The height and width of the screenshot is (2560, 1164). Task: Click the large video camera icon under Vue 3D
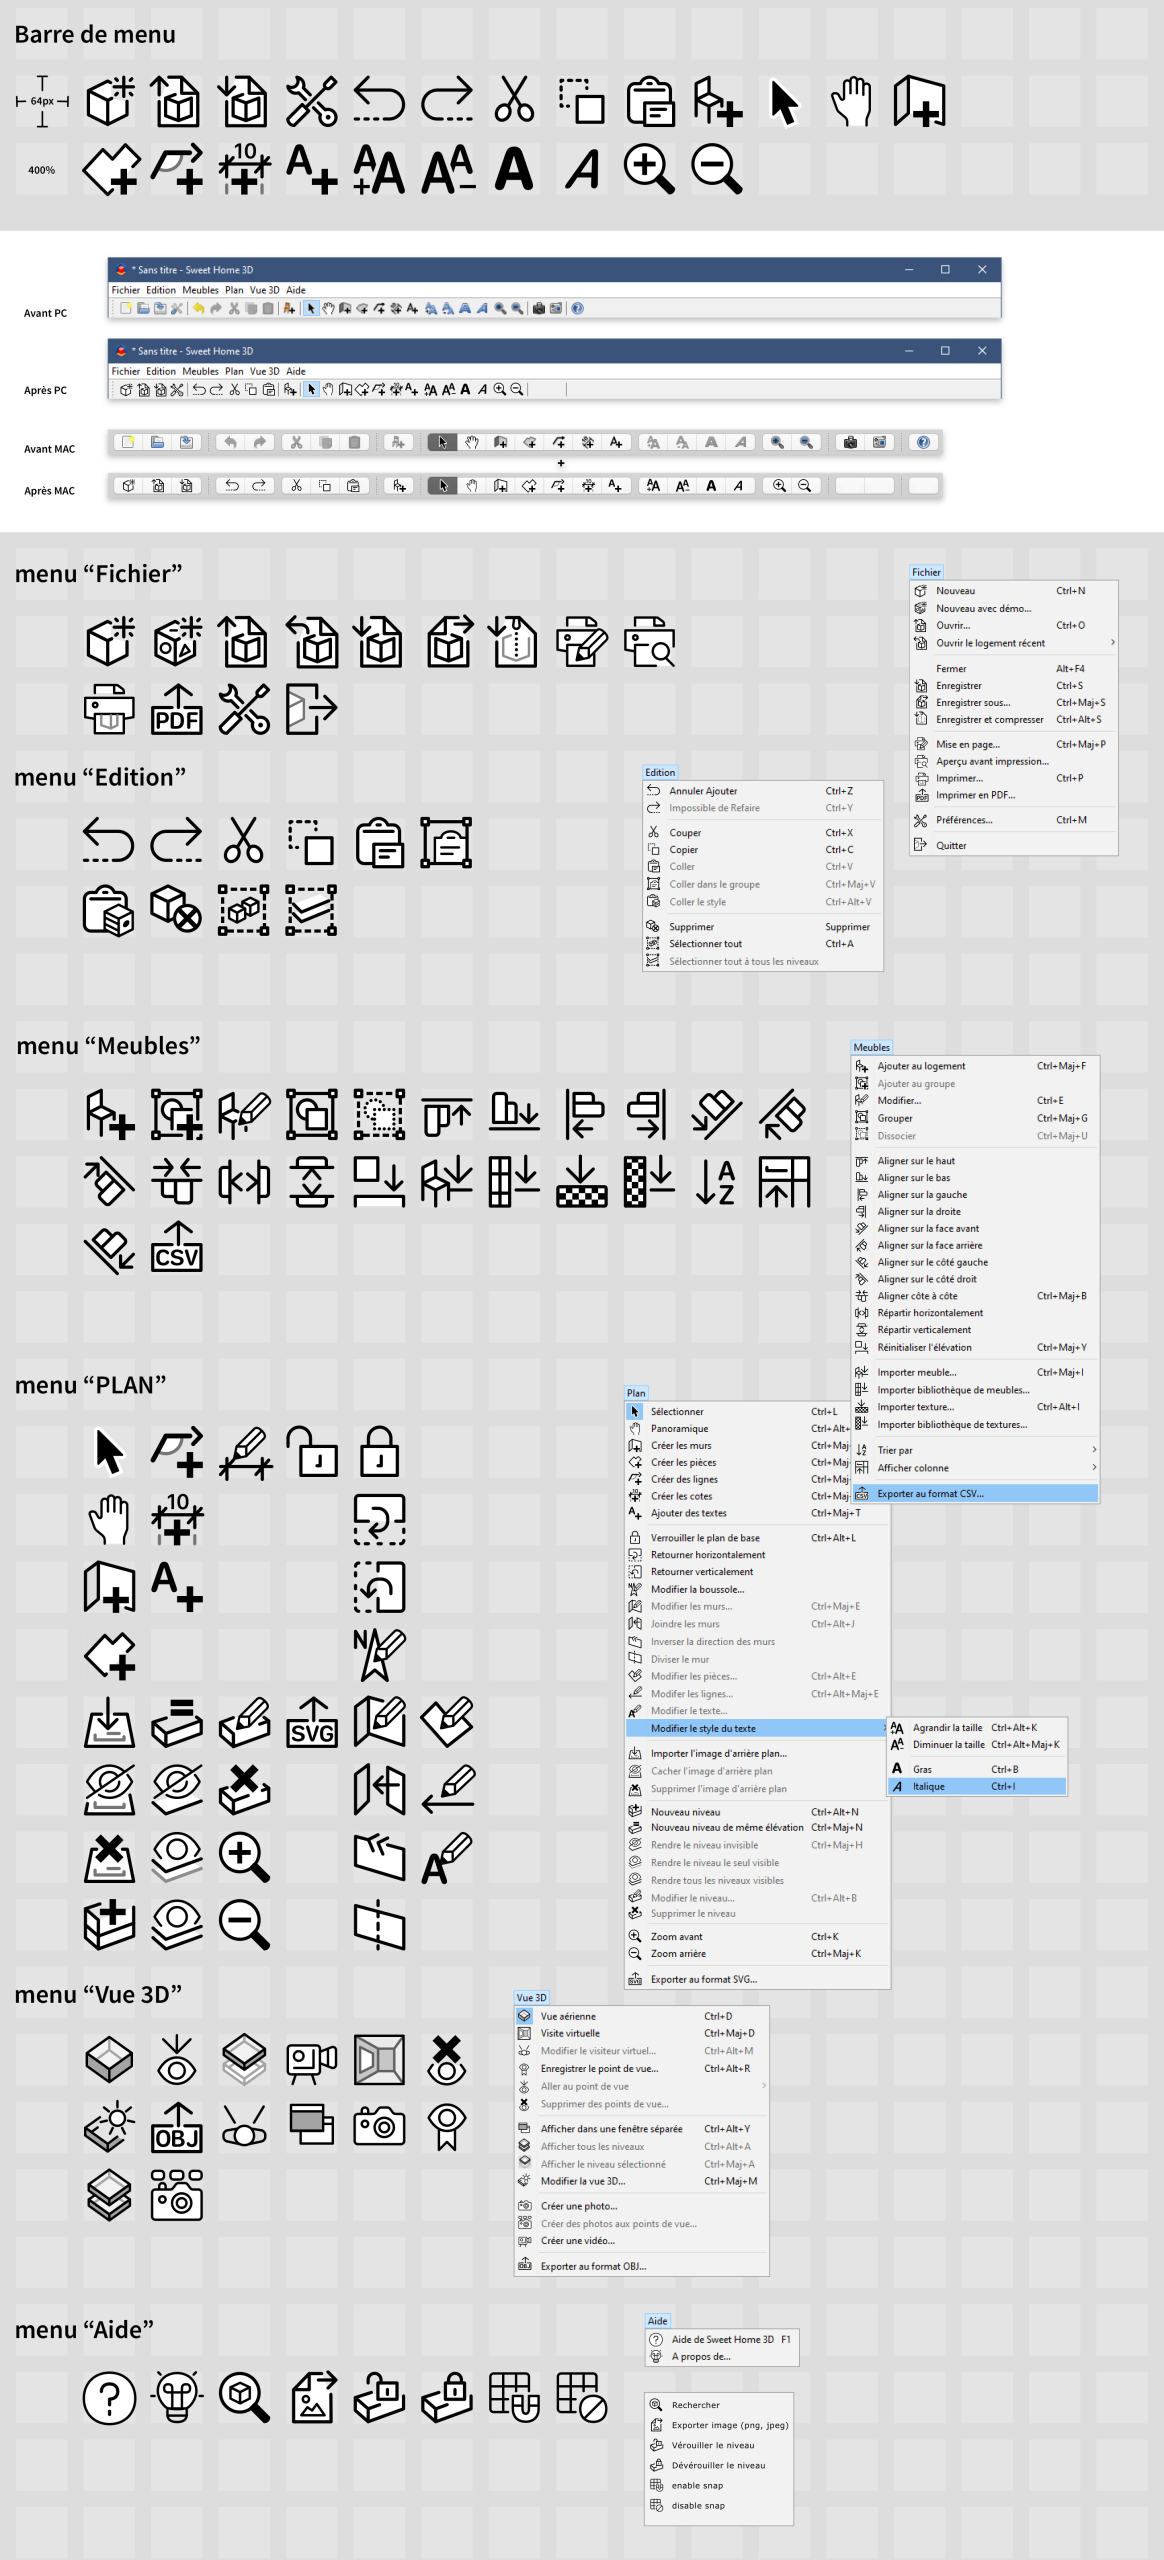click(x=311, y=2060)
